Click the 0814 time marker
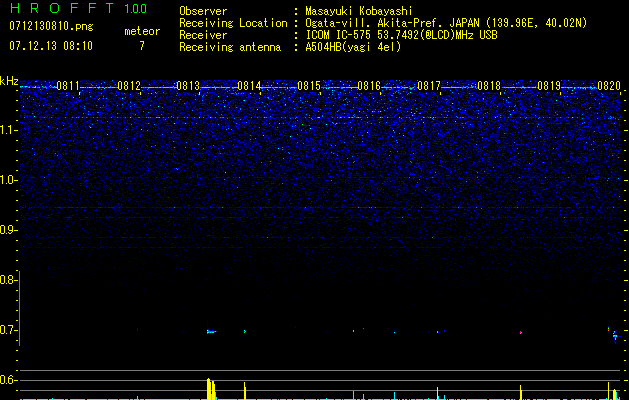This screenshot has width=629, height=400. coord(249,86)
